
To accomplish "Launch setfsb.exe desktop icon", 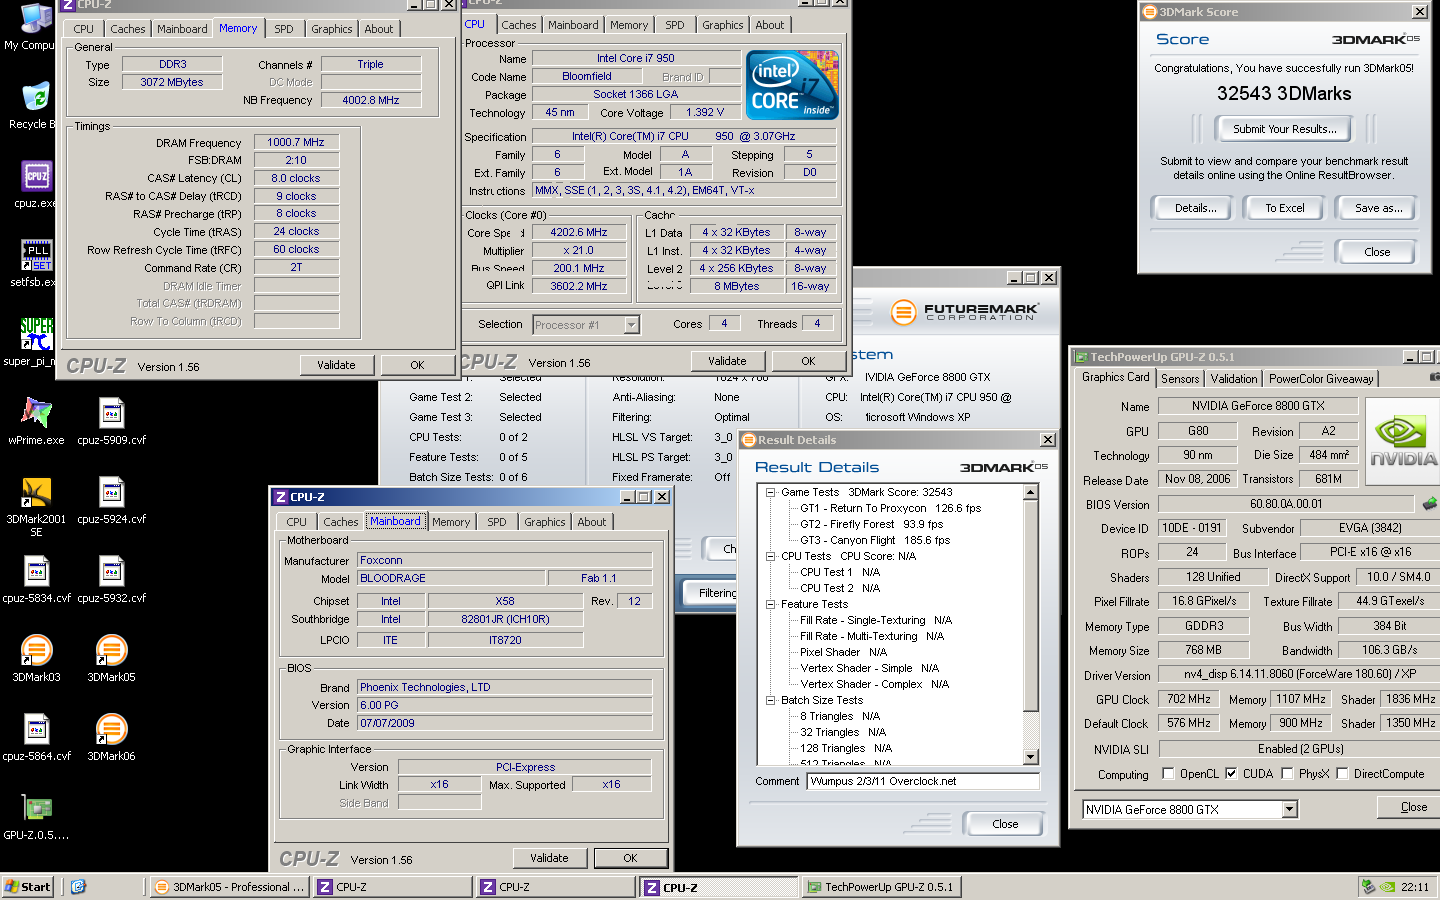I will coord(36,255).
